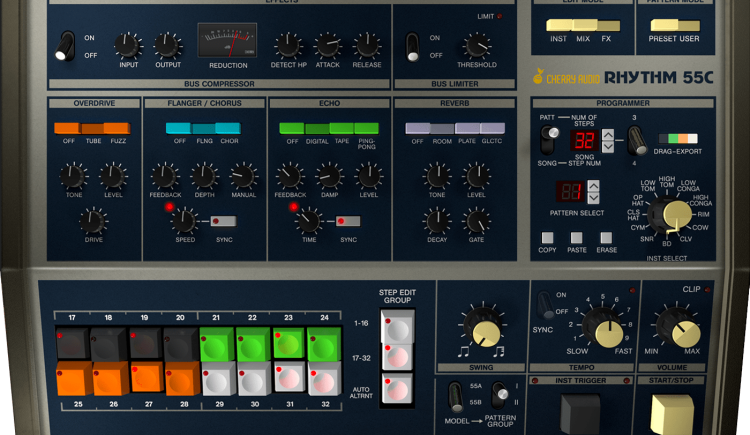Click the compressor OUTPUT knob
The image size is (750, 435).
point(167,46)
